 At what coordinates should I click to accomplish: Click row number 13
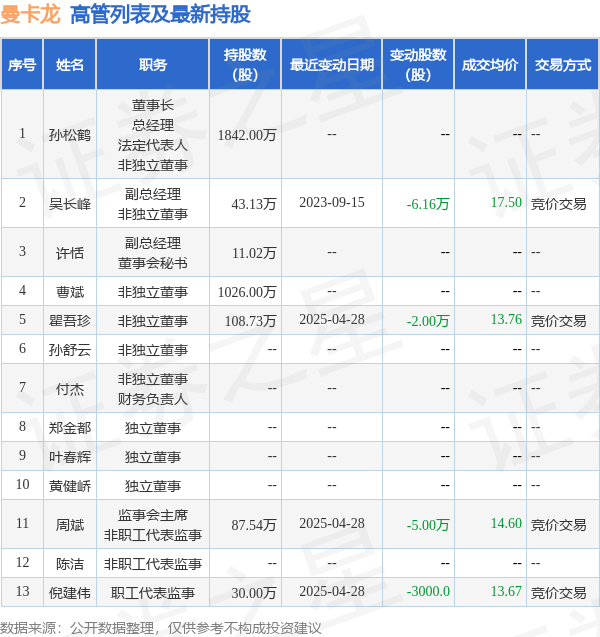(22, 591)
